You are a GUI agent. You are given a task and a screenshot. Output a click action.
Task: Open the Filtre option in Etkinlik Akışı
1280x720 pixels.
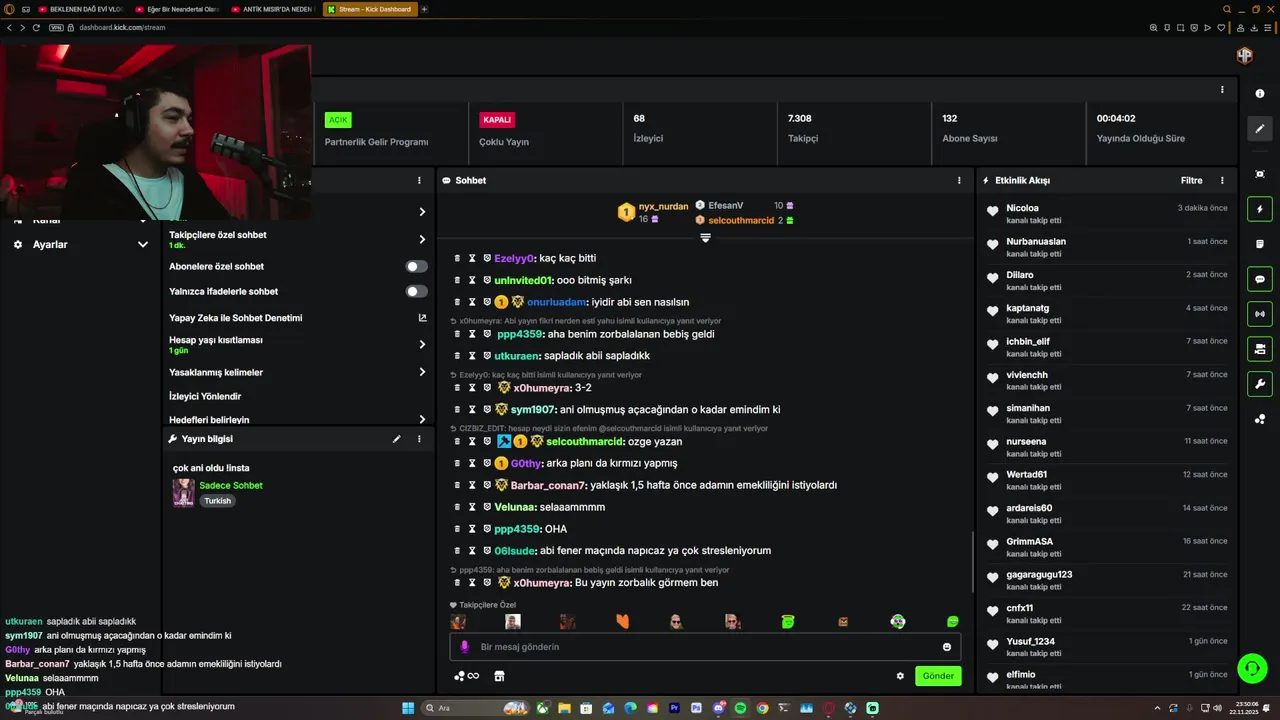pyautogui.click(x=1191, y=181)
